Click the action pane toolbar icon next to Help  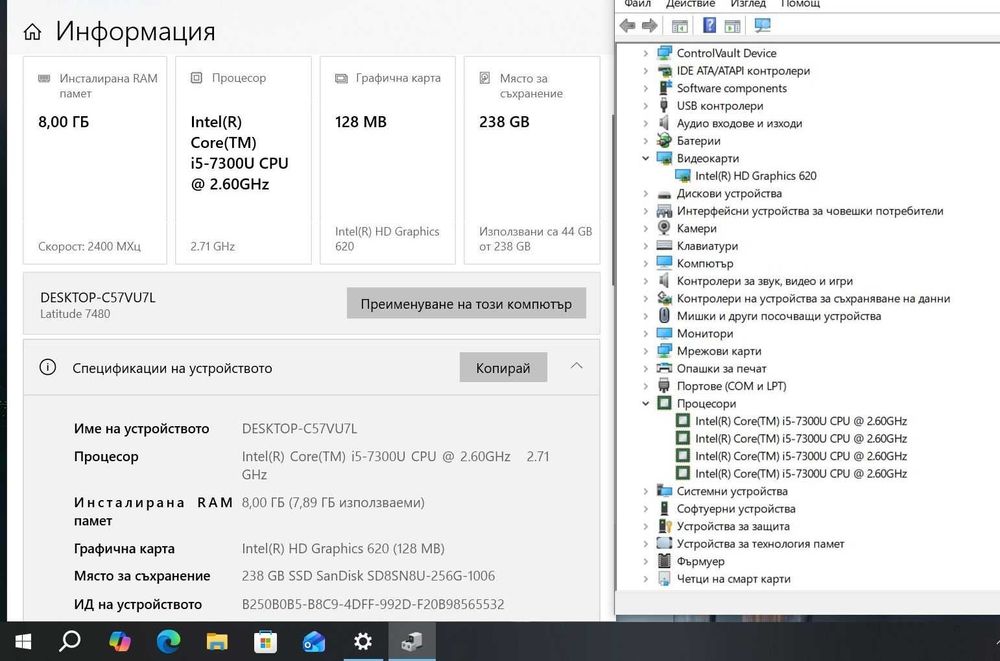coord(733,26)
